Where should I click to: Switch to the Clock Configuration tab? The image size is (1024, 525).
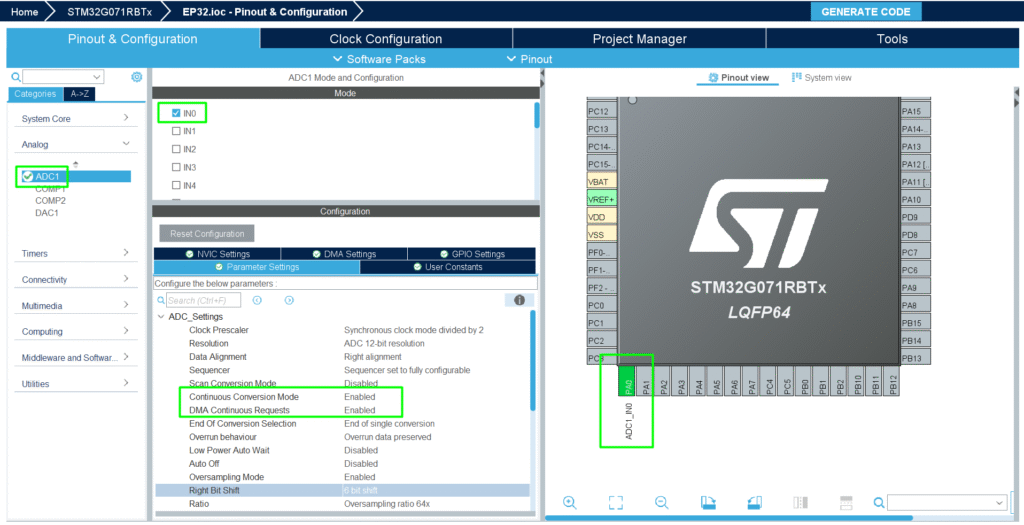(x=386, y=39)
